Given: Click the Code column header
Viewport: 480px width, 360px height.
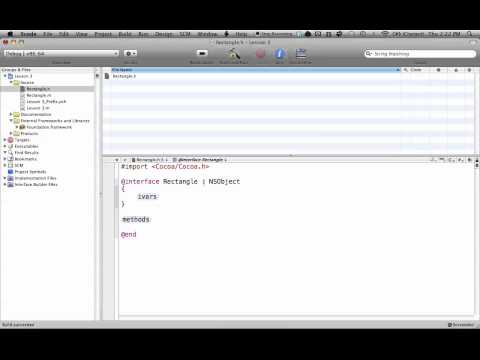Looking at the screenshot, I should (x=416, y=70).
